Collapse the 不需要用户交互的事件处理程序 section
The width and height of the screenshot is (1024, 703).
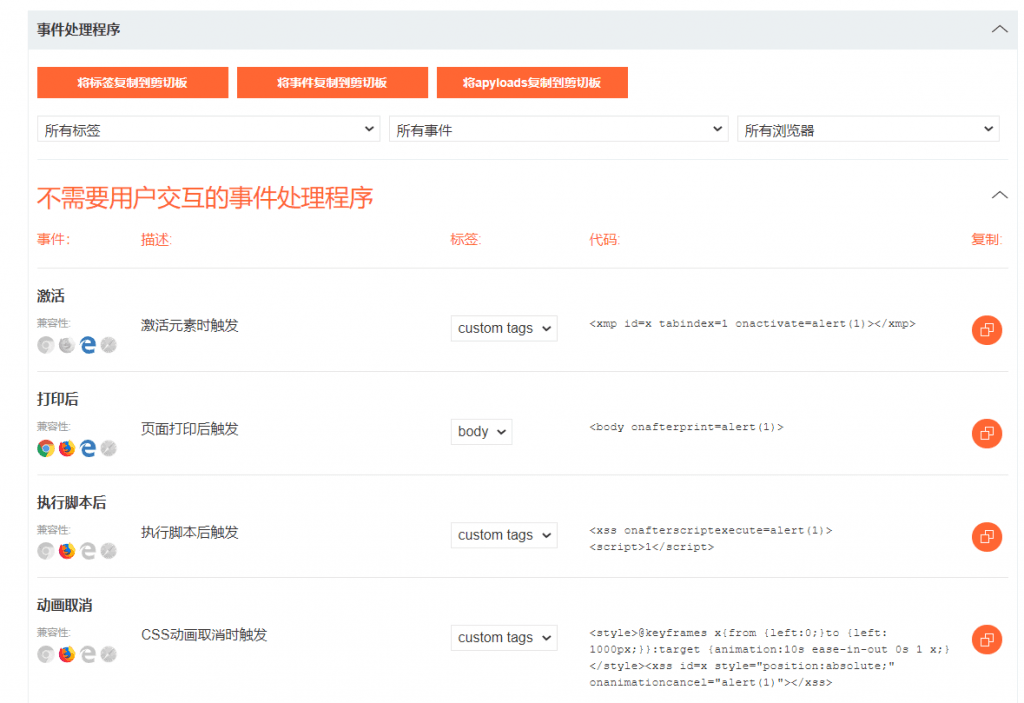coord(999,195)
